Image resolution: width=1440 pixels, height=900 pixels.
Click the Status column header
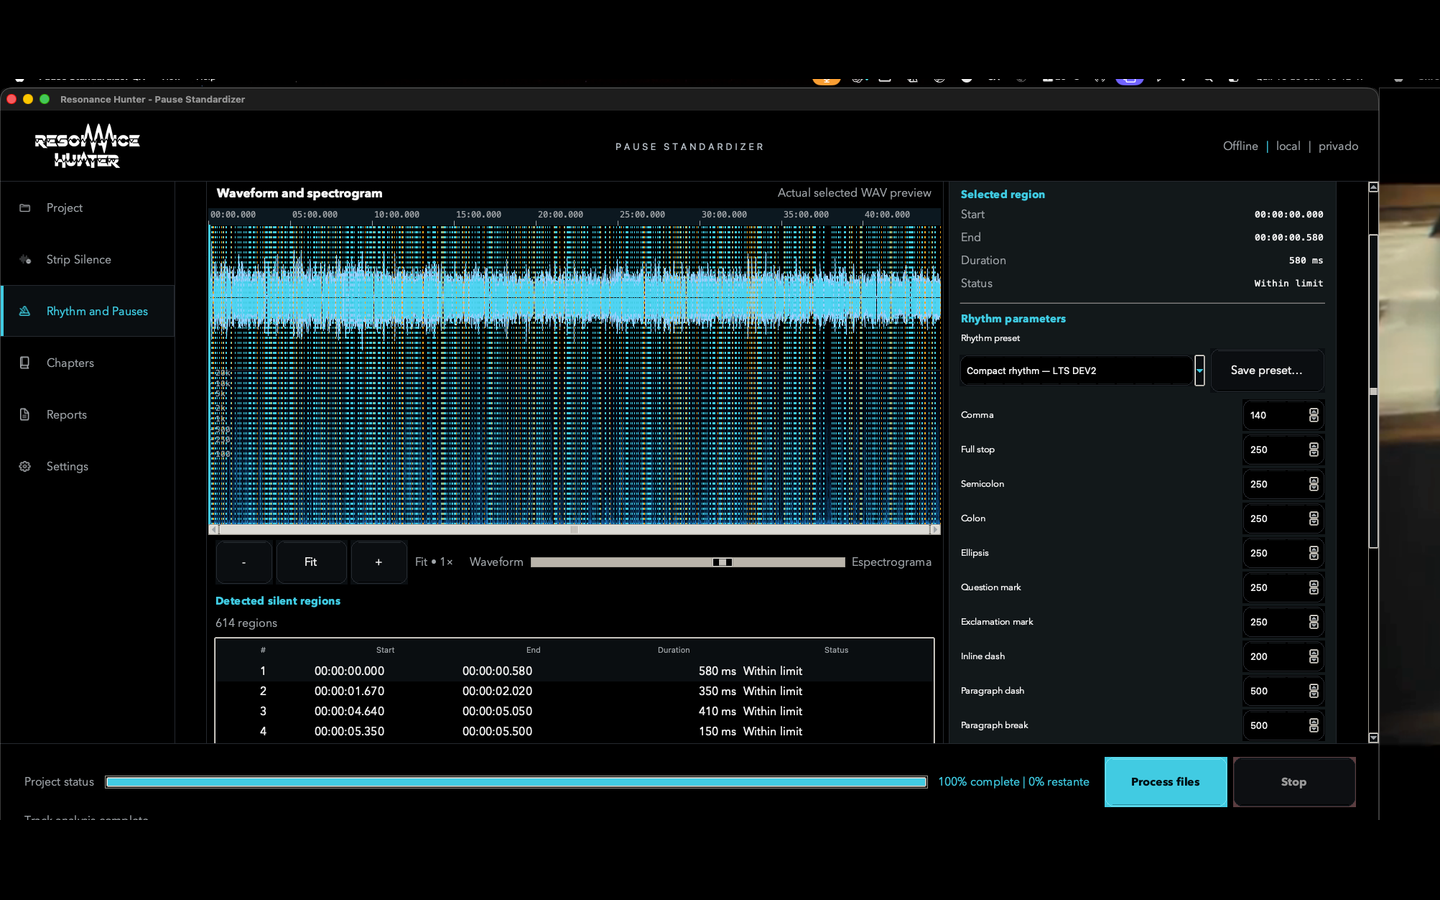click(x=836, y=650)
